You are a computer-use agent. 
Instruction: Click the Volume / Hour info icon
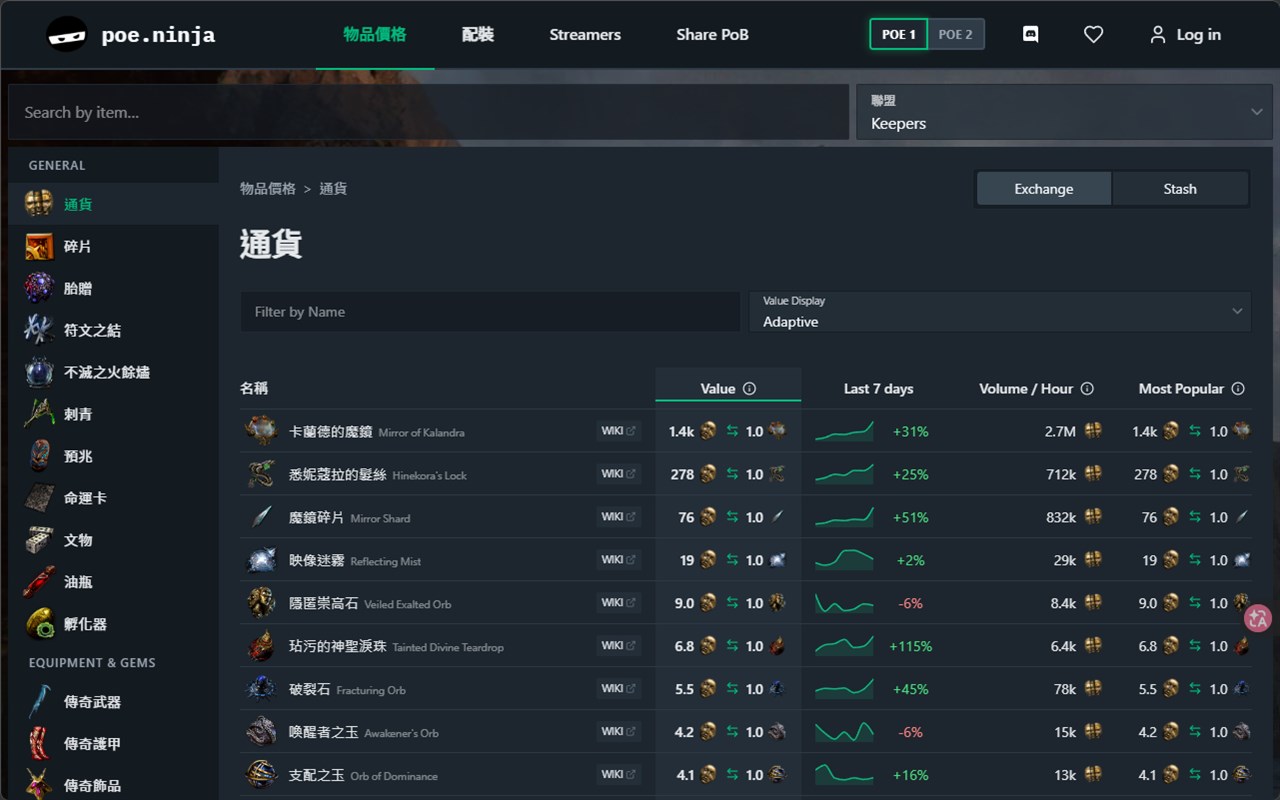coord(1087,389)
